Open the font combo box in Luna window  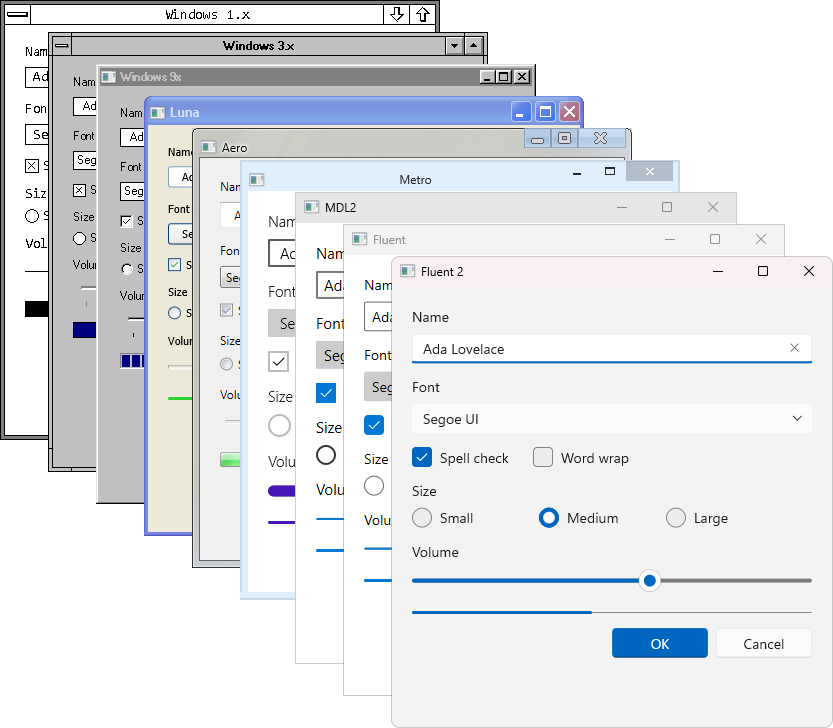coord(181,234)
